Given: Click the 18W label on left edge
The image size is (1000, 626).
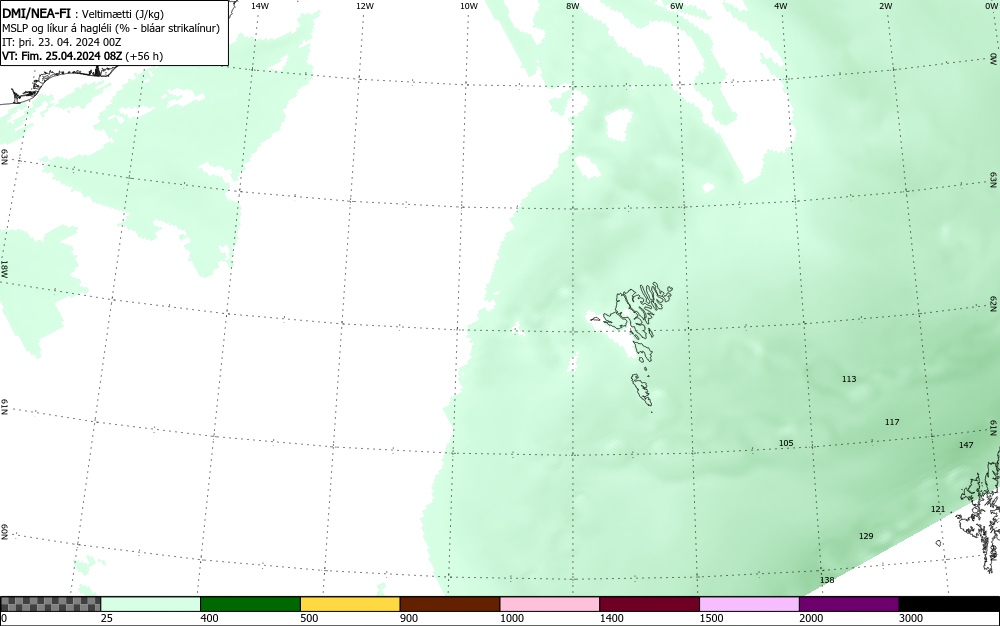Looking at the screenshot, I should [x=4, y=268].
